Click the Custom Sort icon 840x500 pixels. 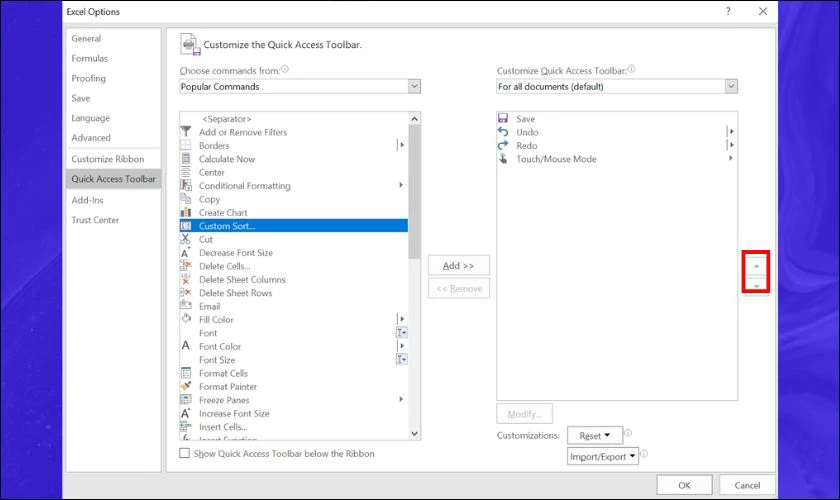pyautogui.click(x=186, y=226)
